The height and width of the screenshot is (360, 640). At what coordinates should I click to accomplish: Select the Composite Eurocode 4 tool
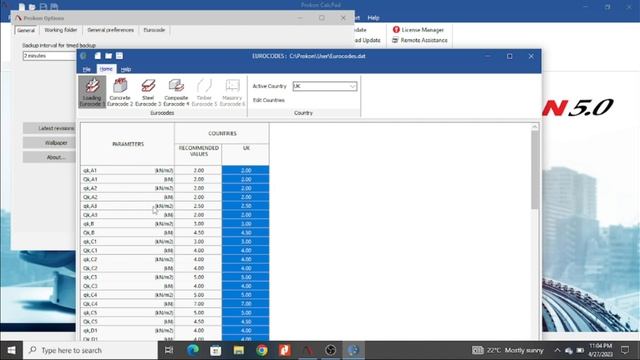point(176,92)
